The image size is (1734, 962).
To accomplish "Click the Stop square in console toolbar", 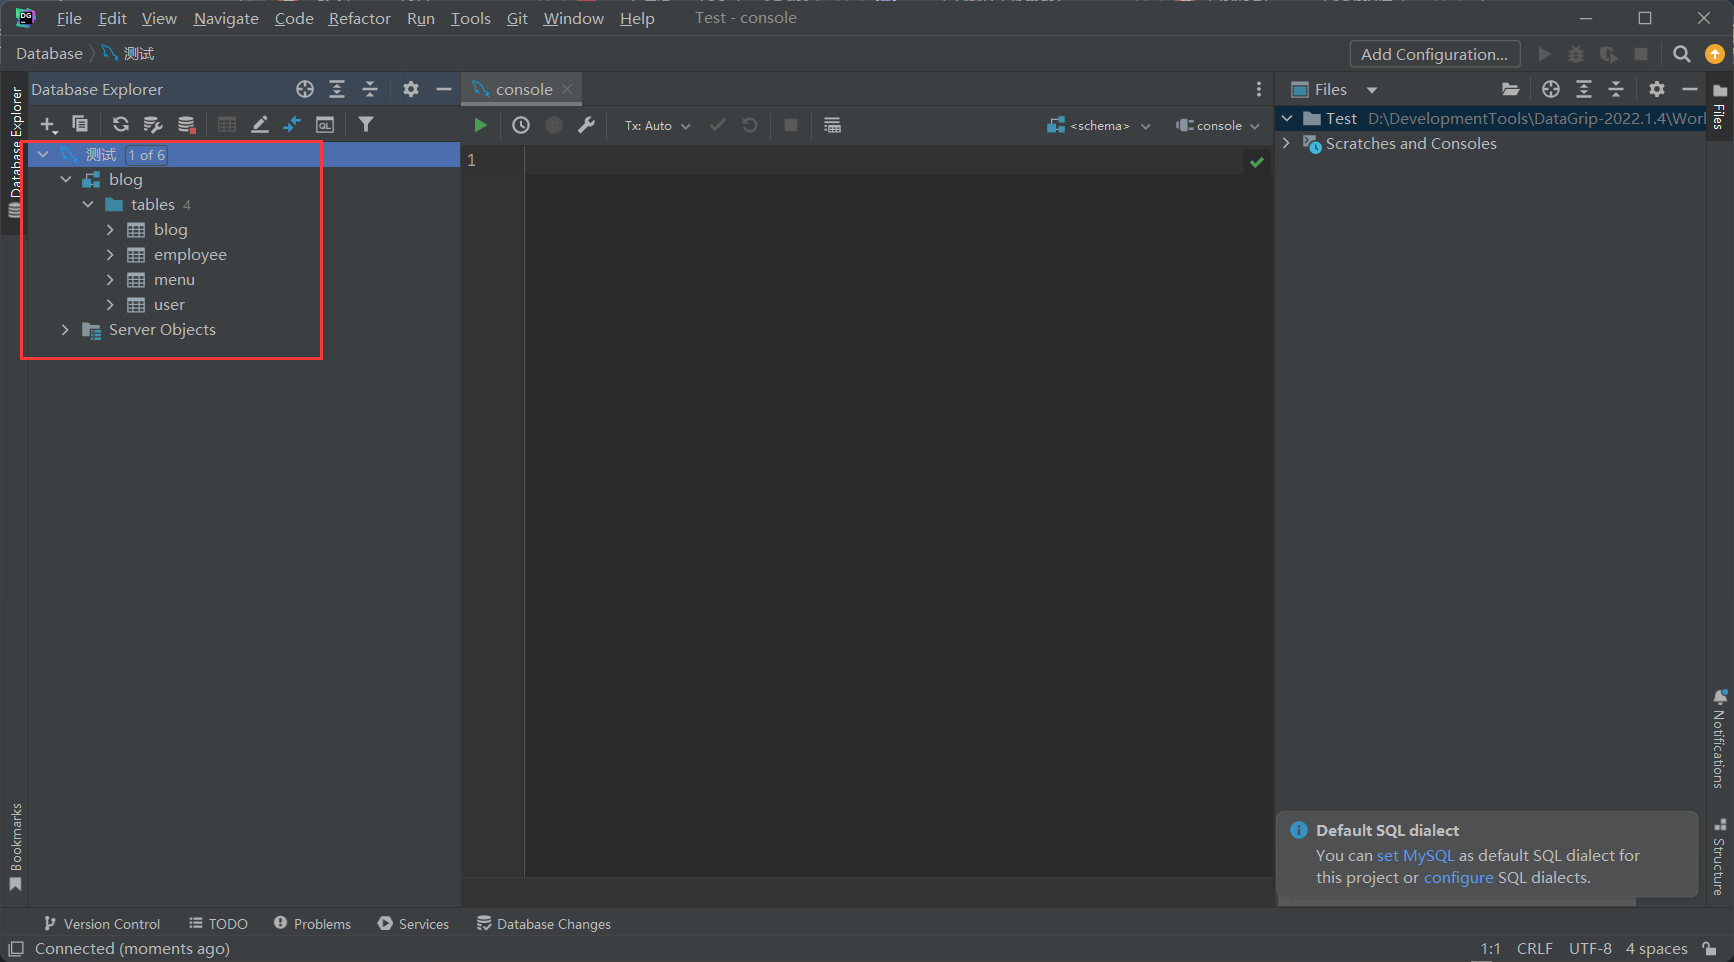I will coord(791,125).
